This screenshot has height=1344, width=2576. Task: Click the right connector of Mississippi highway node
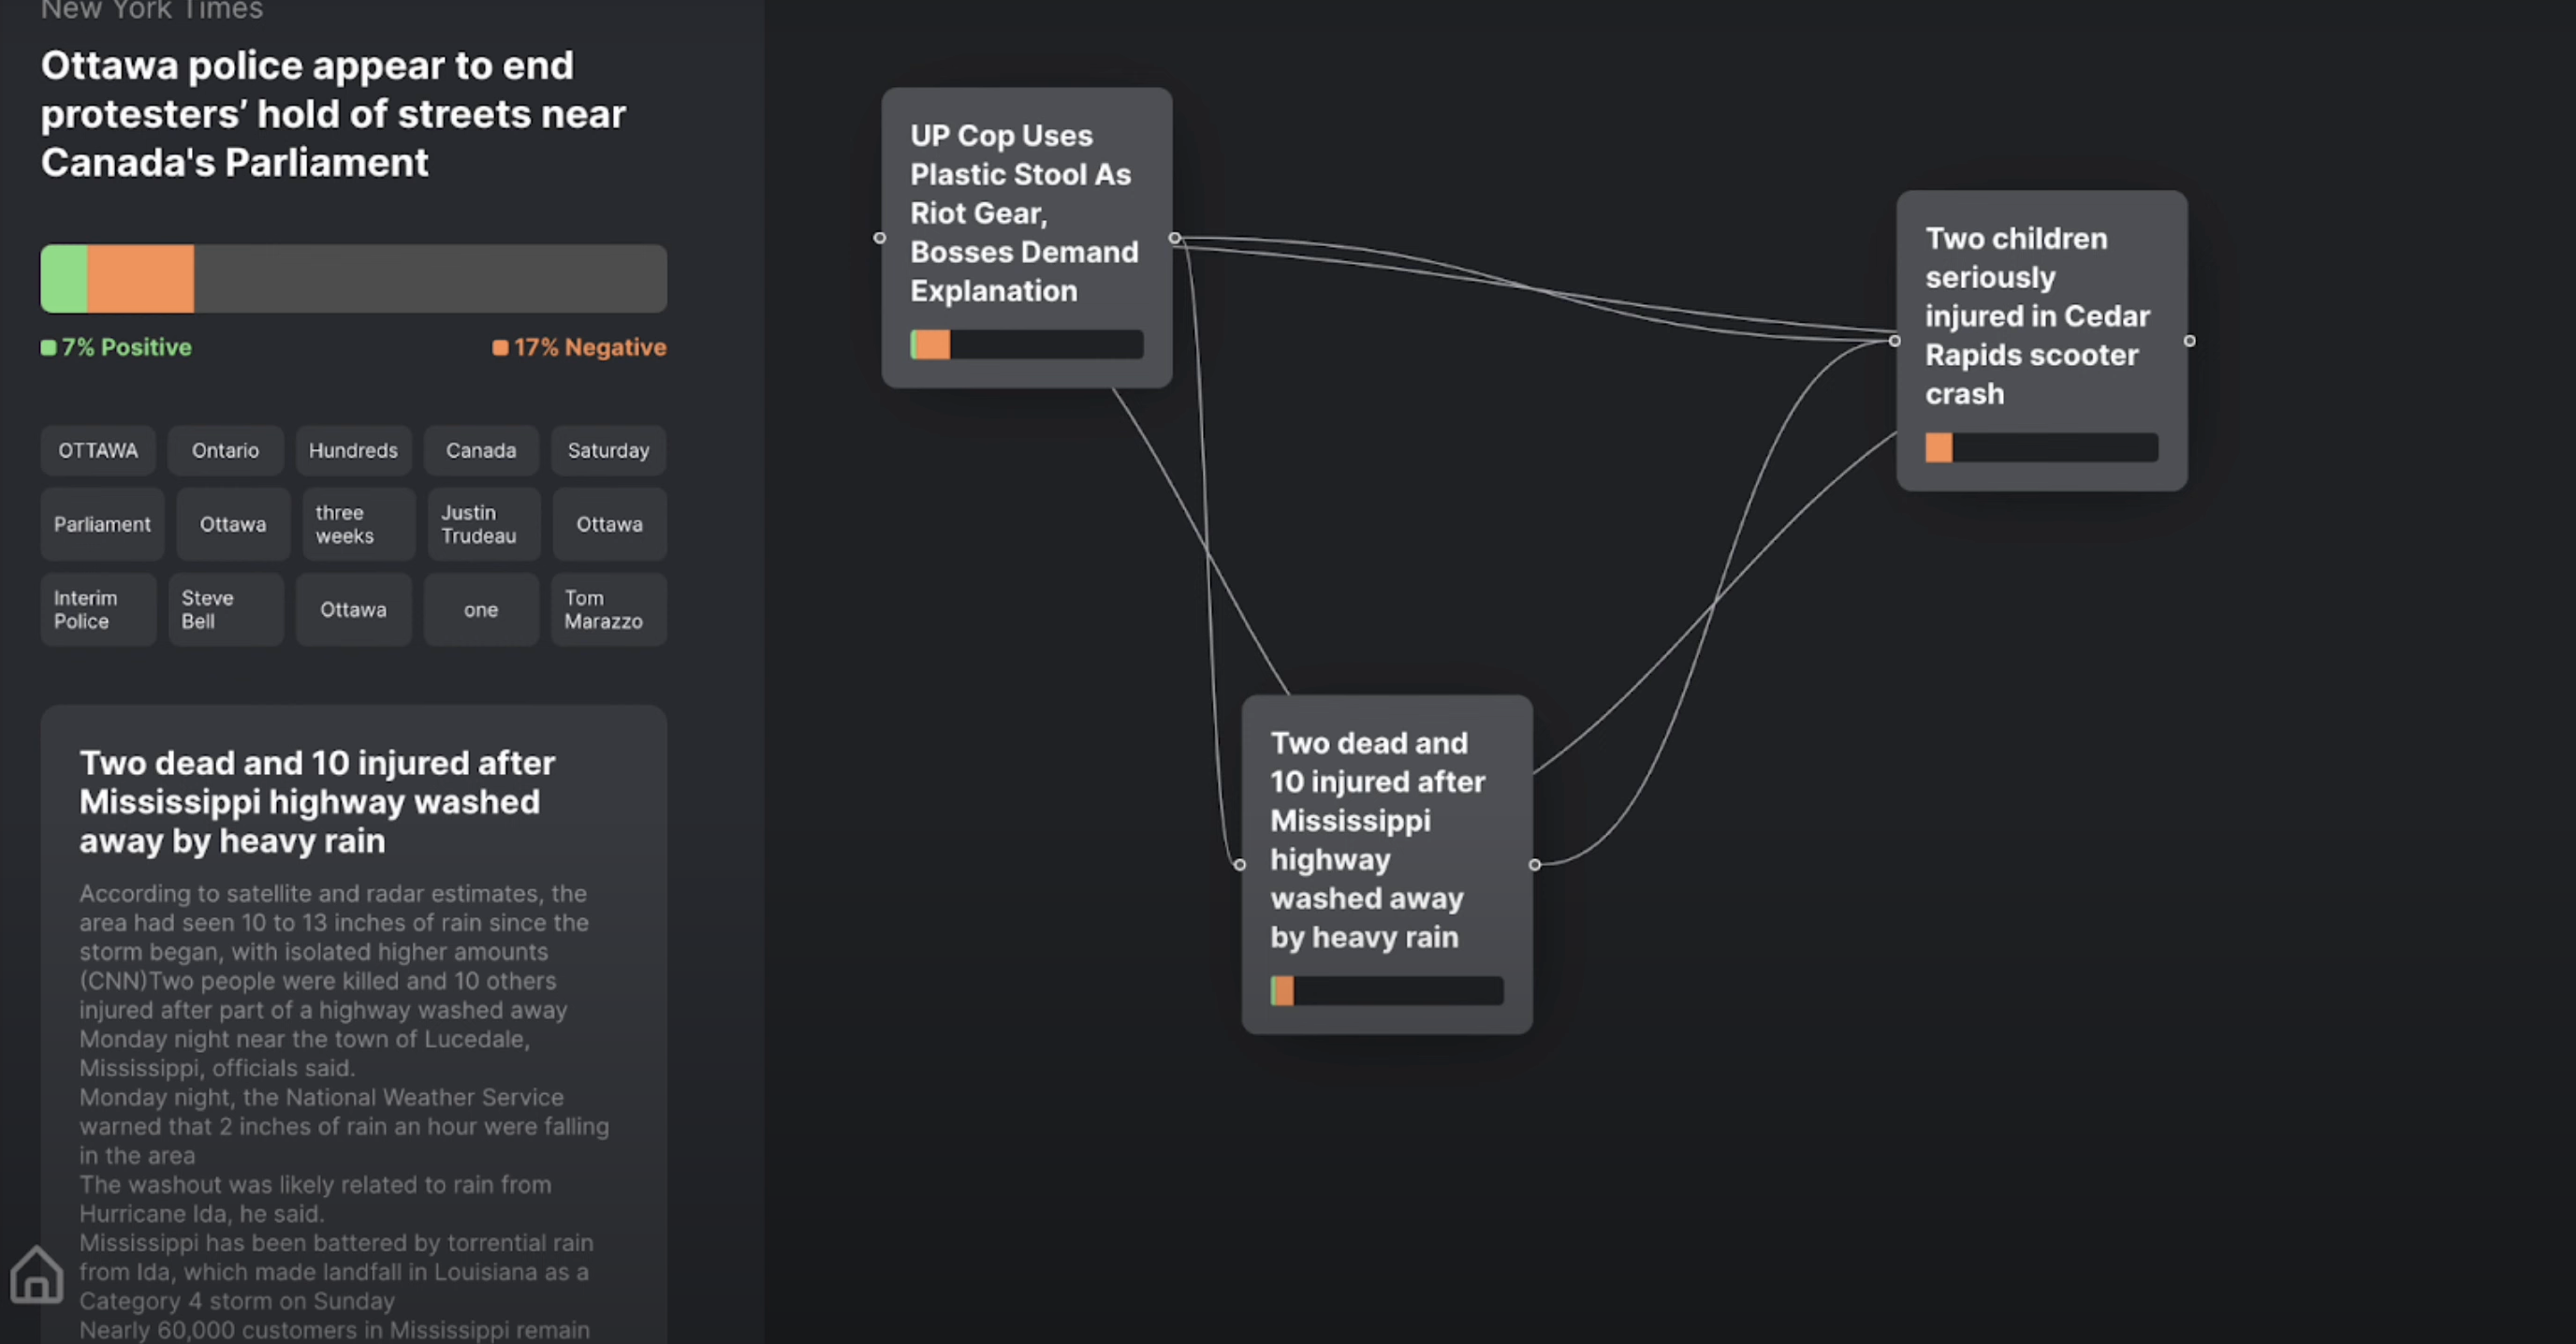click(1535, 865)
